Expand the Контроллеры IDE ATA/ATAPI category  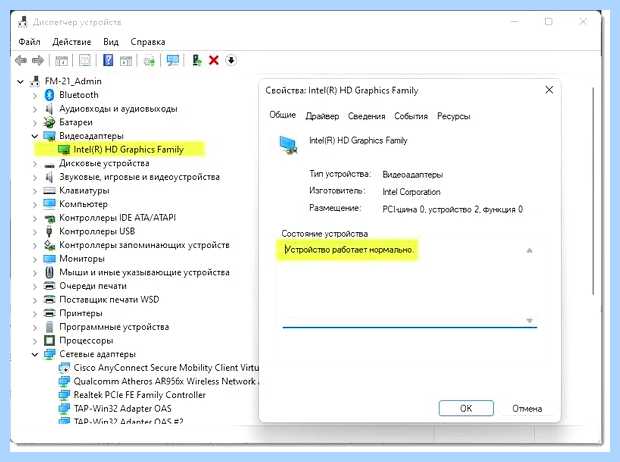(35, 218)
